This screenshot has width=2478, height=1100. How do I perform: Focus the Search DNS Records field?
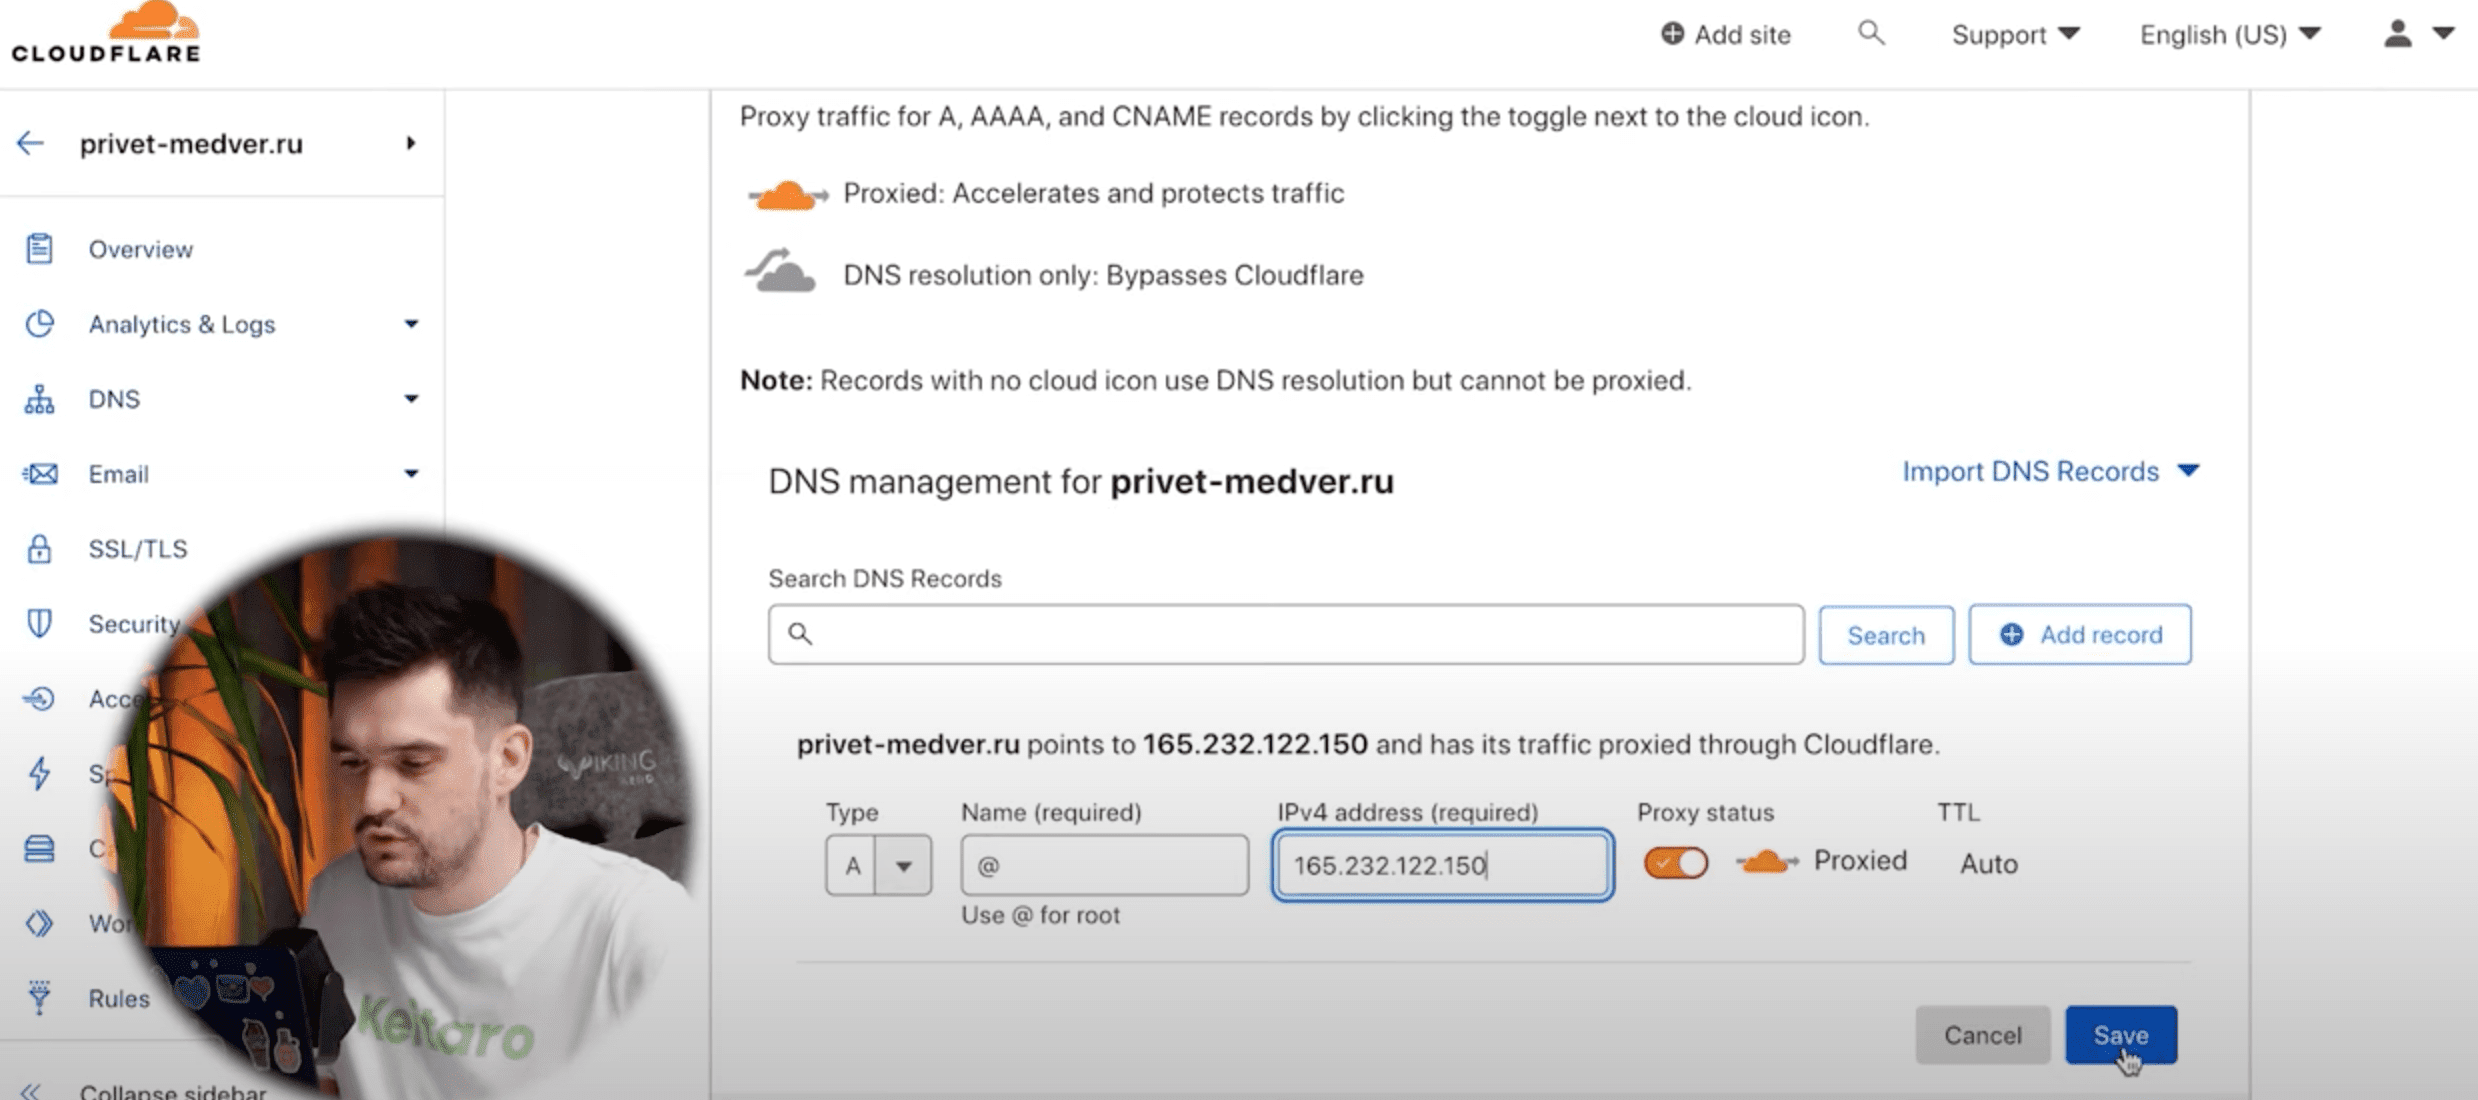pos(1286,634)
